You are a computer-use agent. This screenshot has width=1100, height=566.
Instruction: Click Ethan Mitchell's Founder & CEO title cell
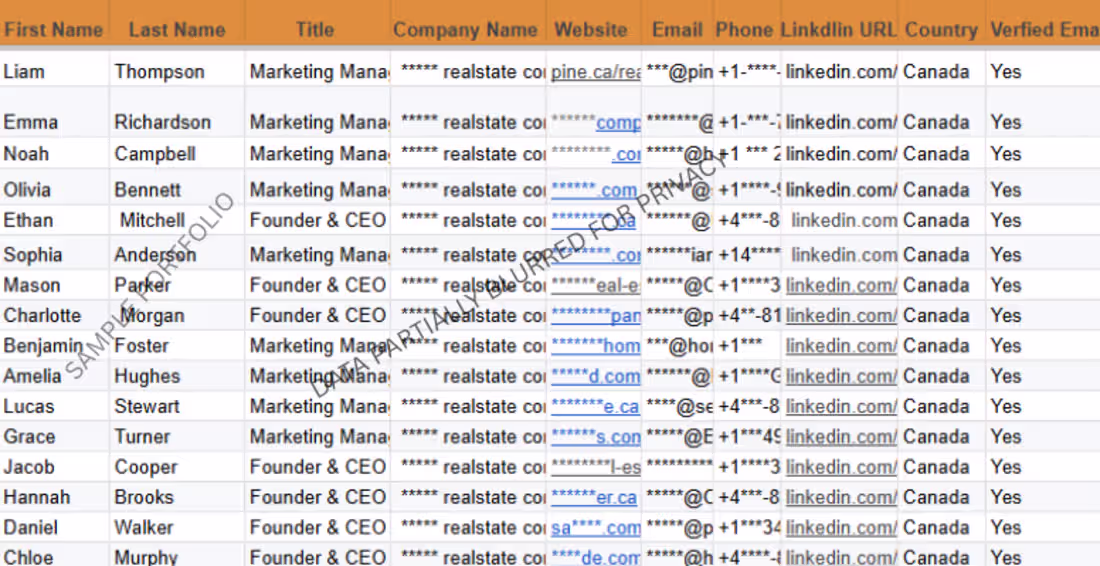318,220
